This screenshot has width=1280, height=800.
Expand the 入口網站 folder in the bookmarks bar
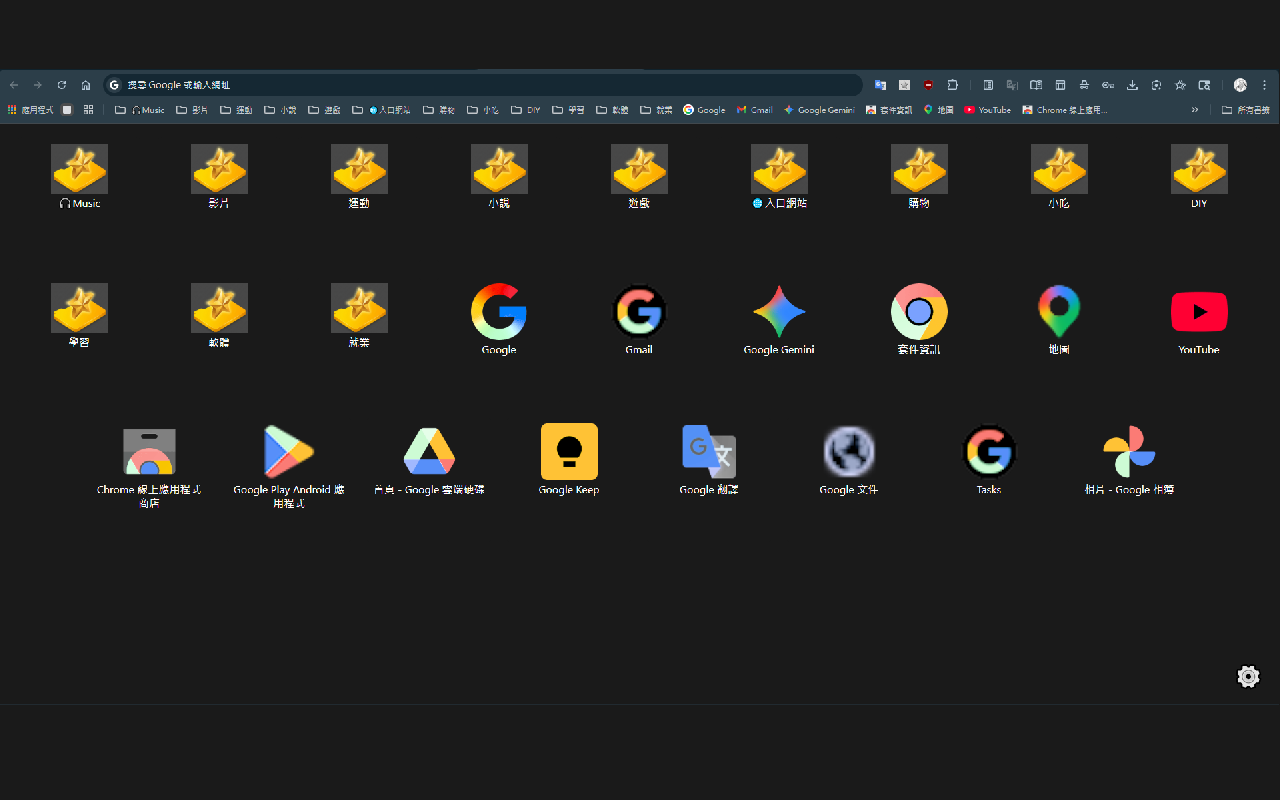(380, 110)
